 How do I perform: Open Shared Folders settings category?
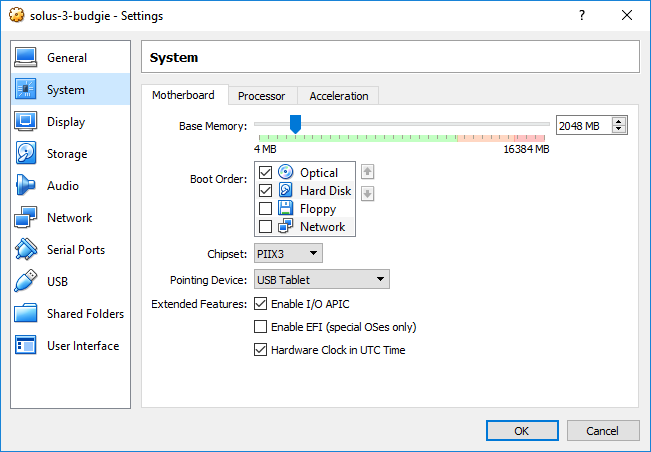point(71,313)
